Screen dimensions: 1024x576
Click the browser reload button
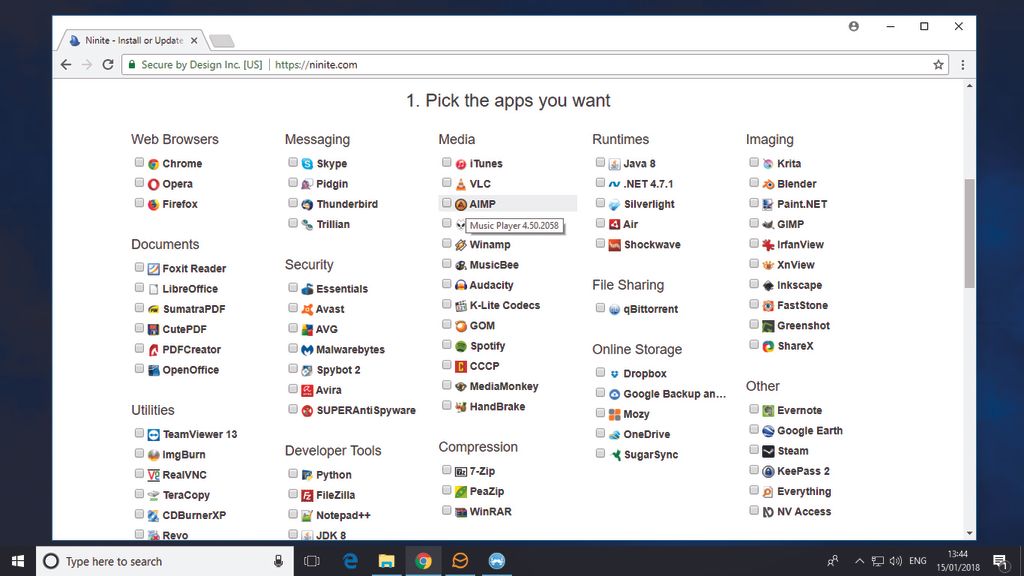pos(108,63)
